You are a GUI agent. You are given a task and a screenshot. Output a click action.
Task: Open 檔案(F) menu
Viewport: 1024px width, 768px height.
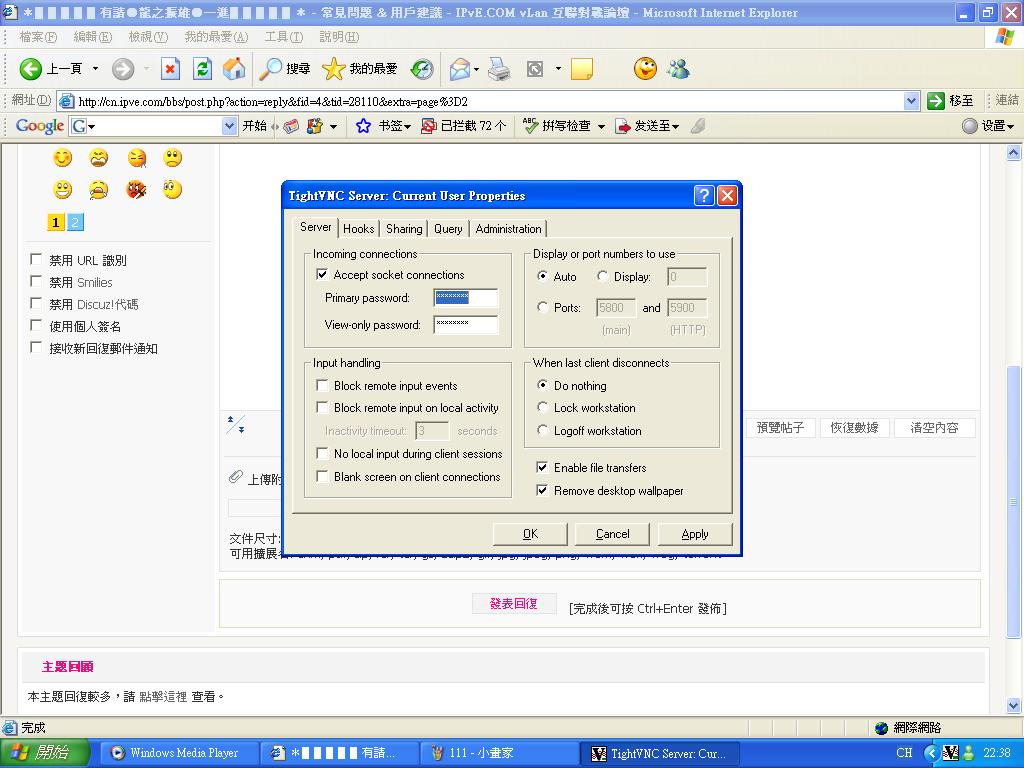pos(38,37)
